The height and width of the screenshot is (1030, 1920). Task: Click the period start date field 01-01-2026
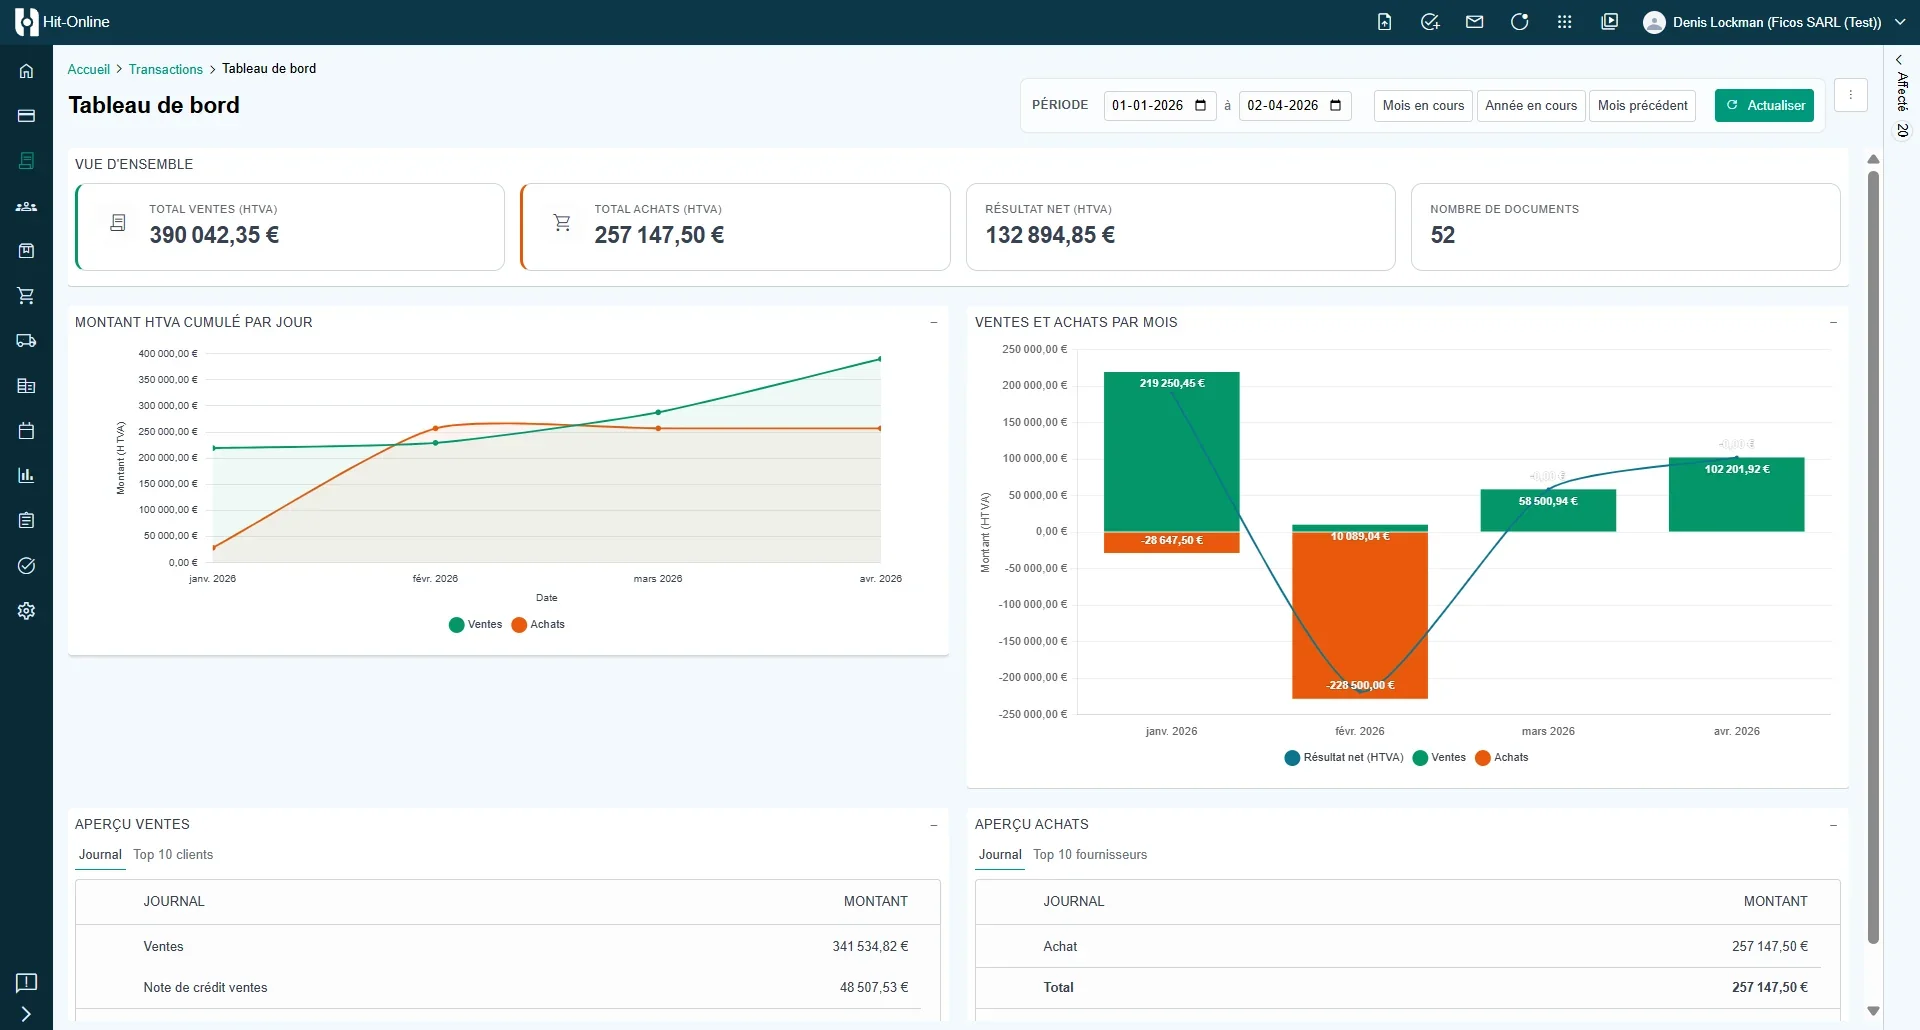coord(1160,106)
